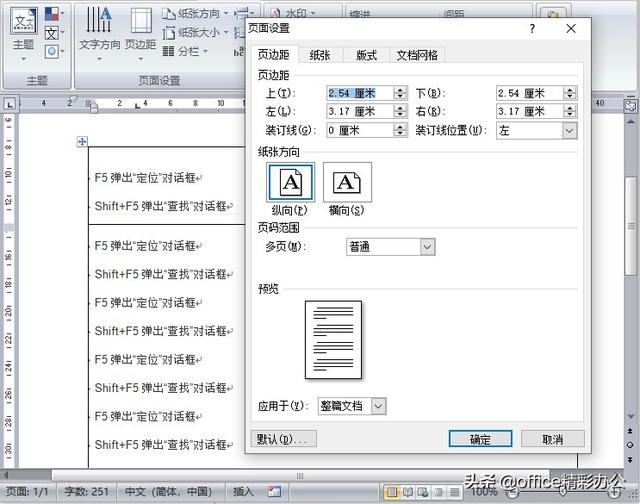640x504 pixels.
Task: Click the Insert (插入) mode indicator
Action: point(243,492)
